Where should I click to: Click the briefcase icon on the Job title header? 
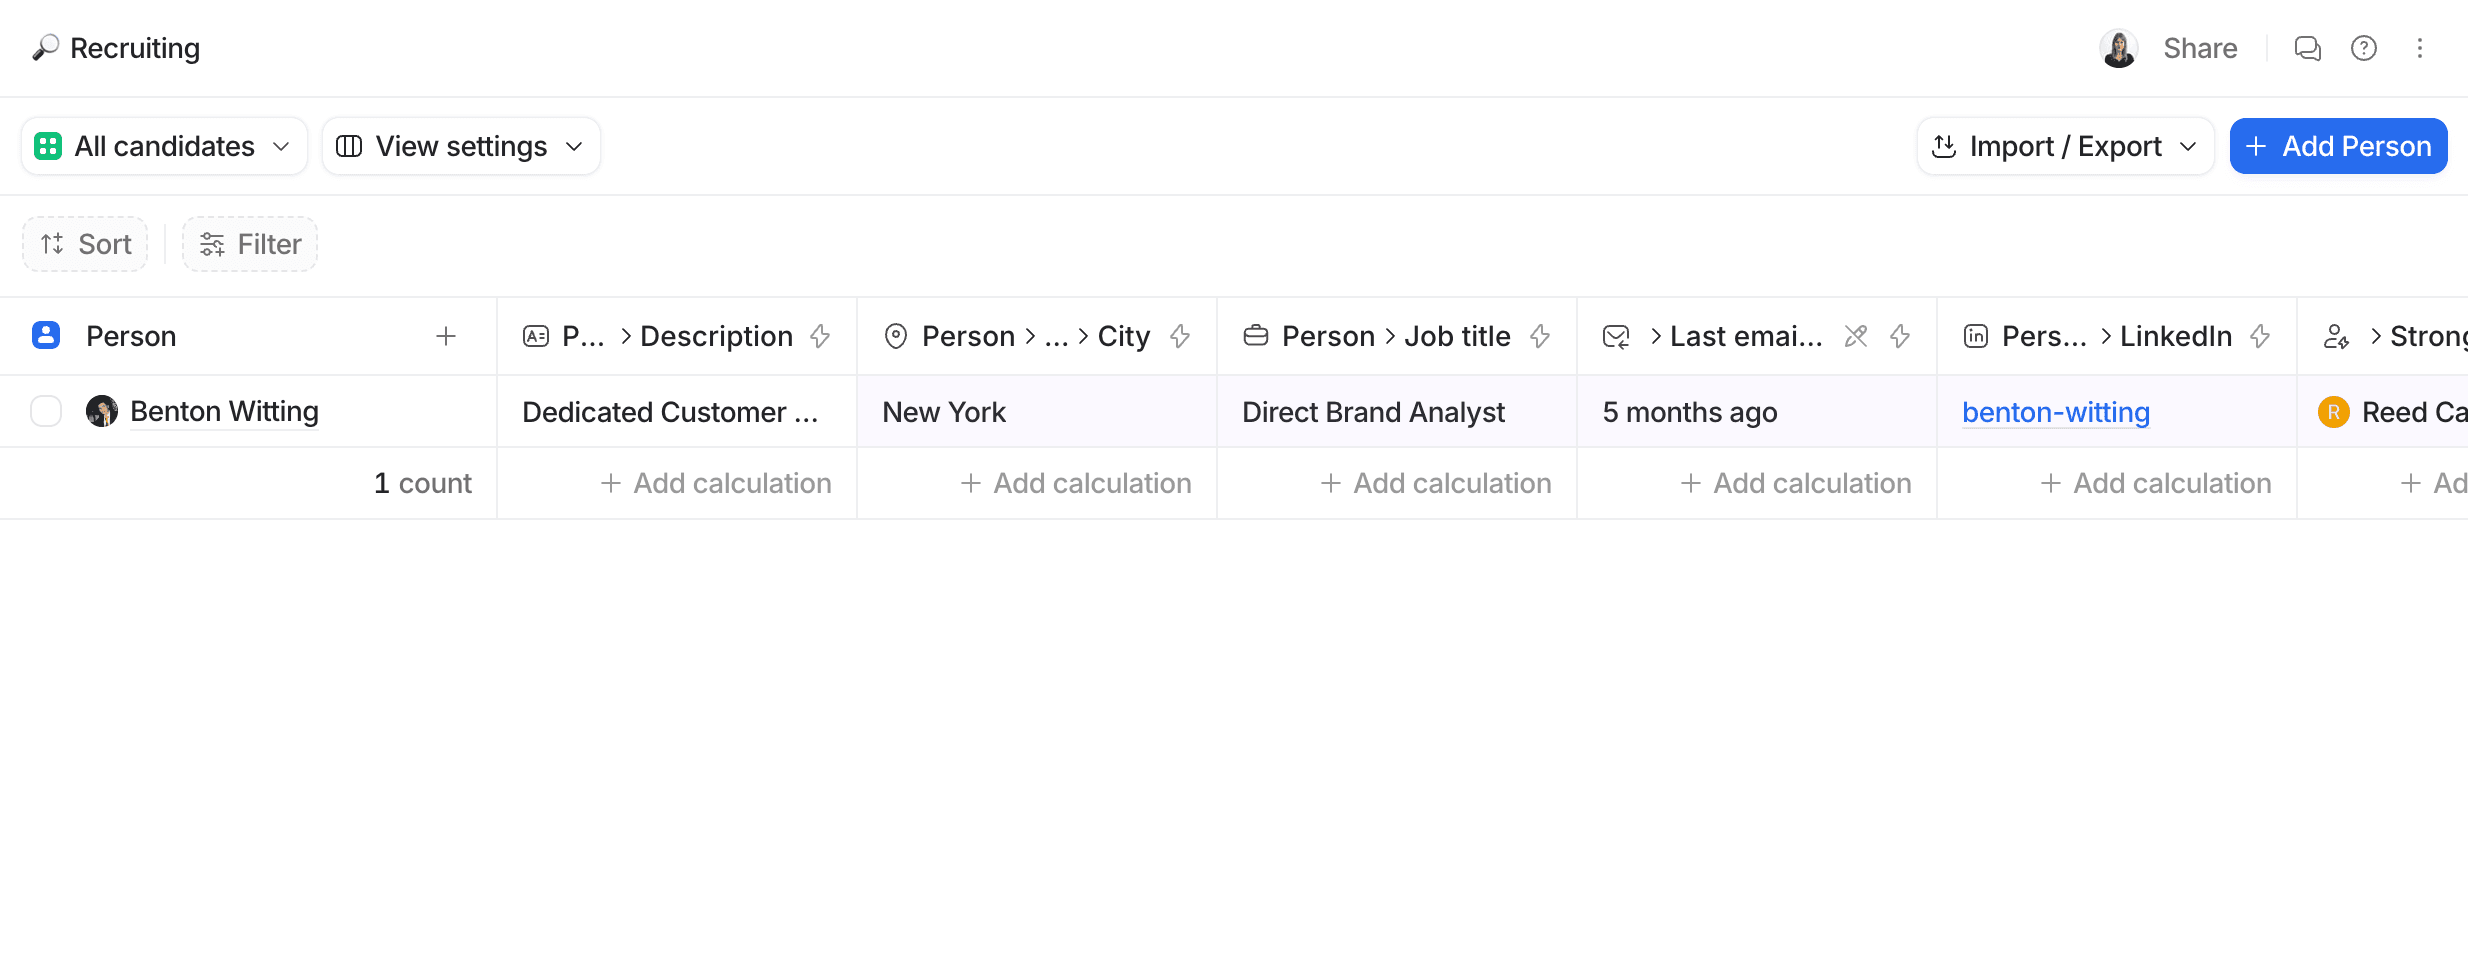click(1255, 336)
